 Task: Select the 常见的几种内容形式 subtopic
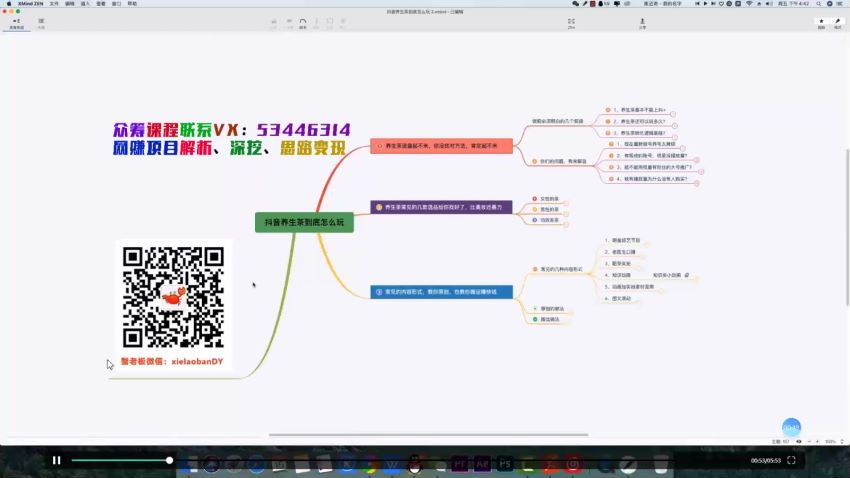pos(561,269)
